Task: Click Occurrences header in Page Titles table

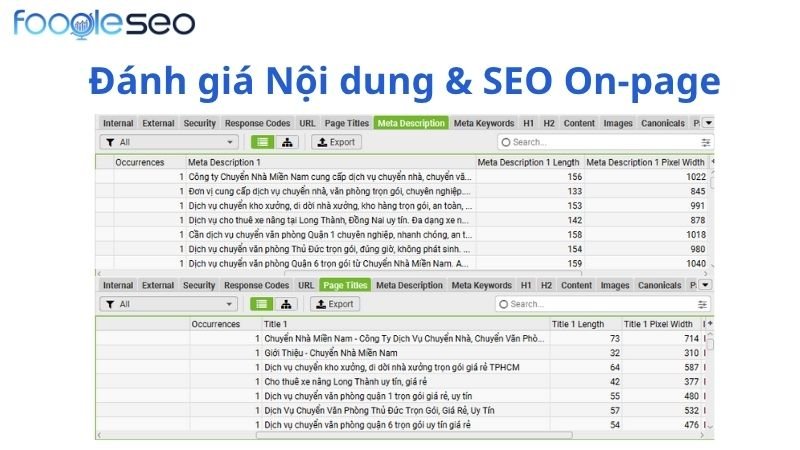Action: 226,324
